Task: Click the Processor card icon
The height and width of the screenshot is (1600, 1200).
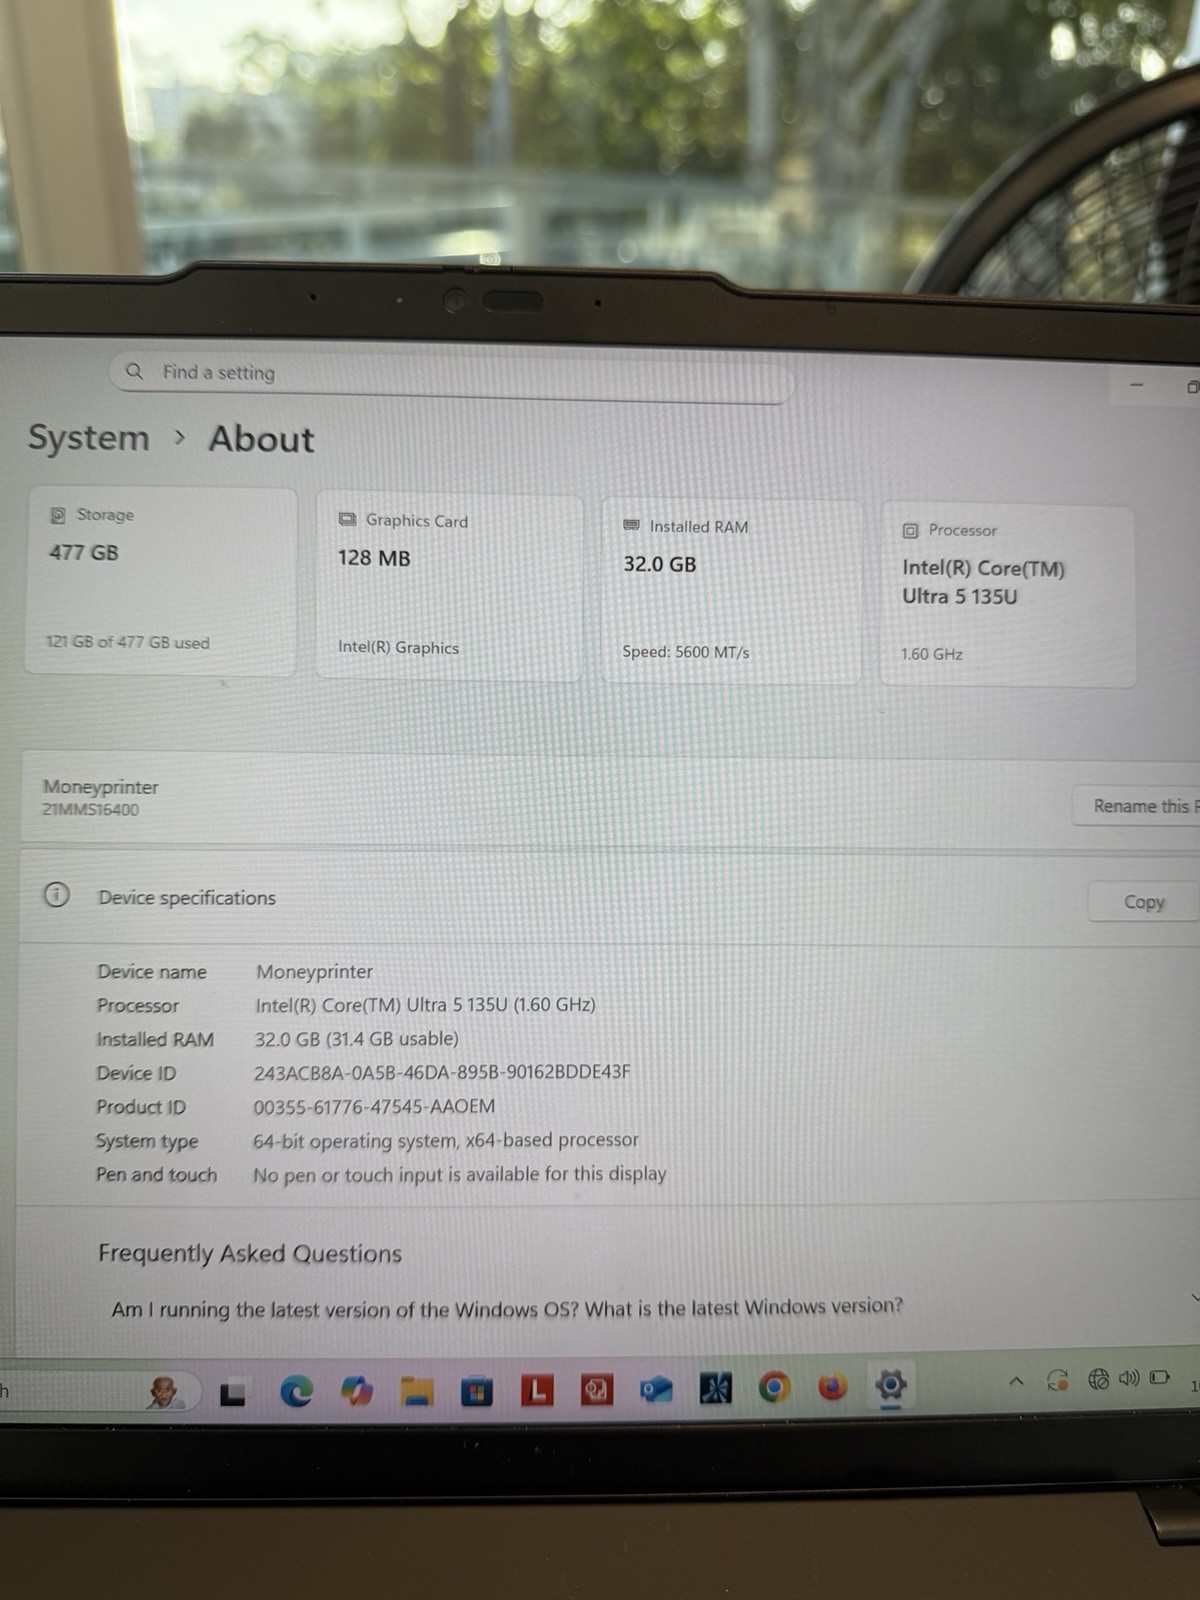Action: 910,531
